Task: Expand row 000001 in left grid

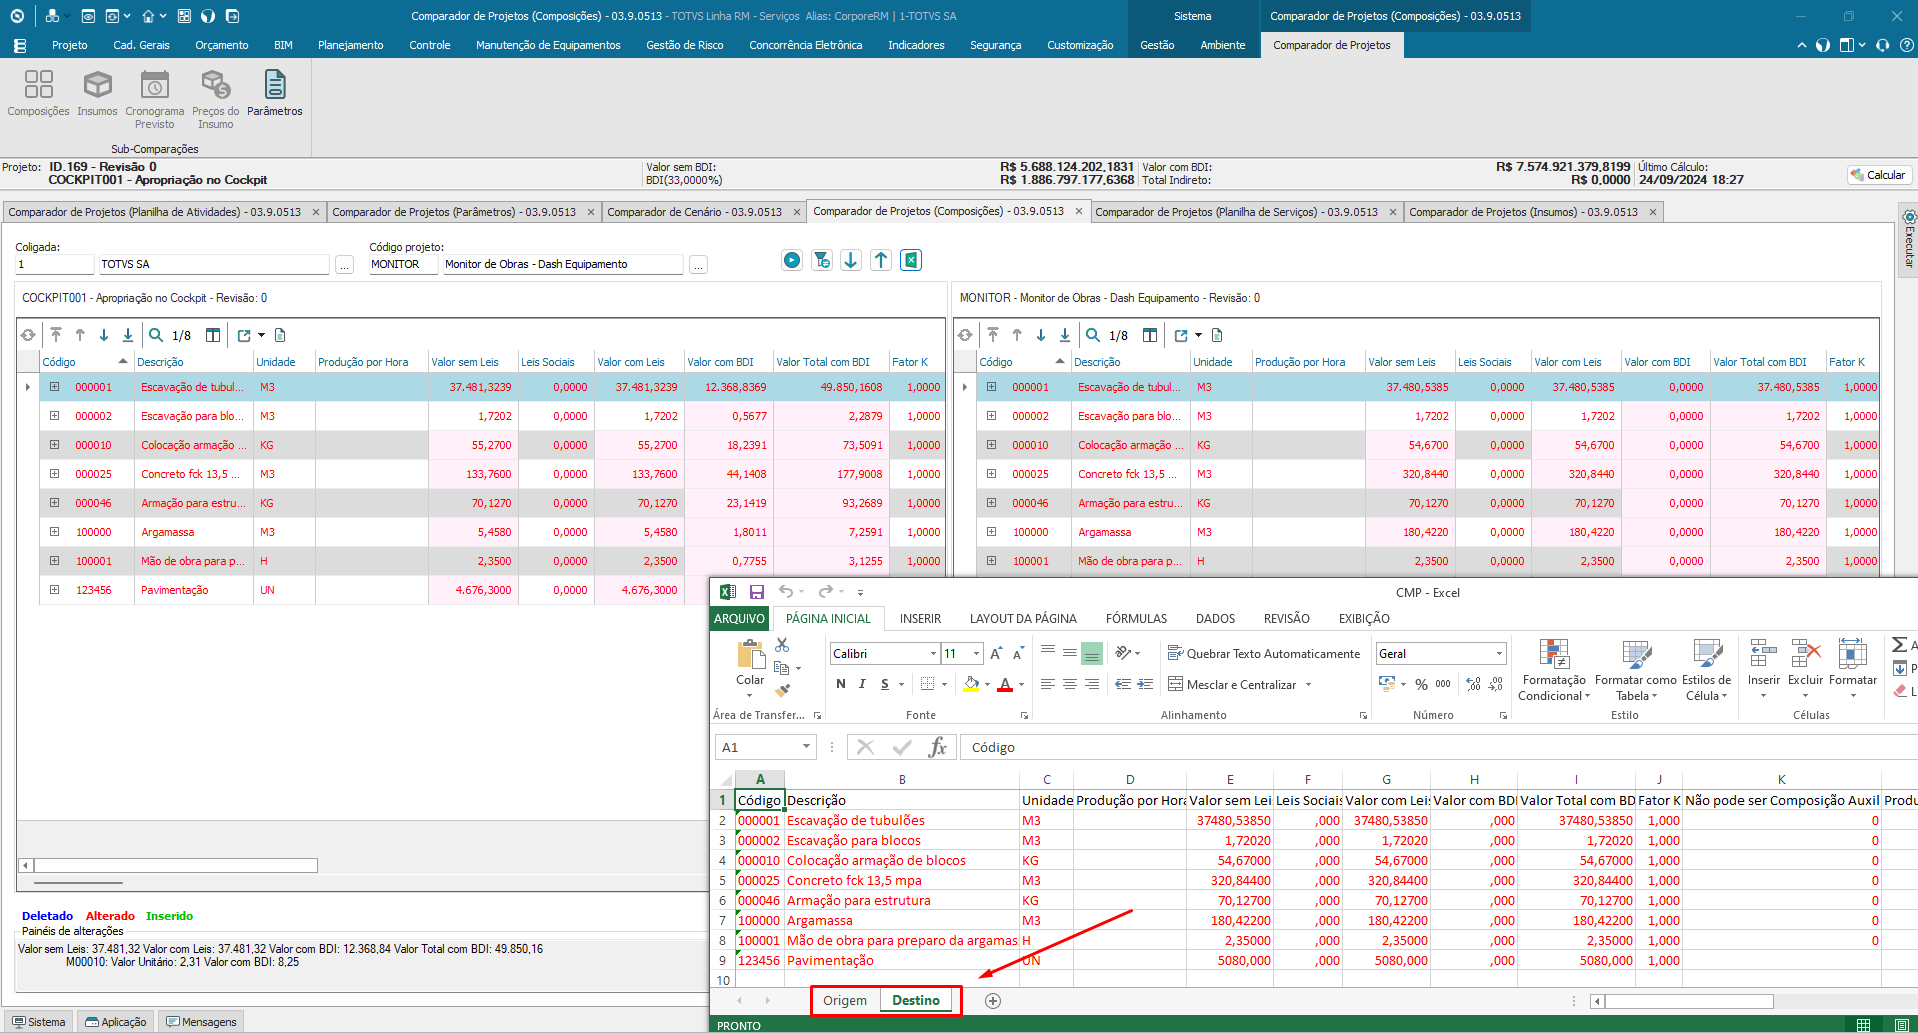Action: coord(55,387)
